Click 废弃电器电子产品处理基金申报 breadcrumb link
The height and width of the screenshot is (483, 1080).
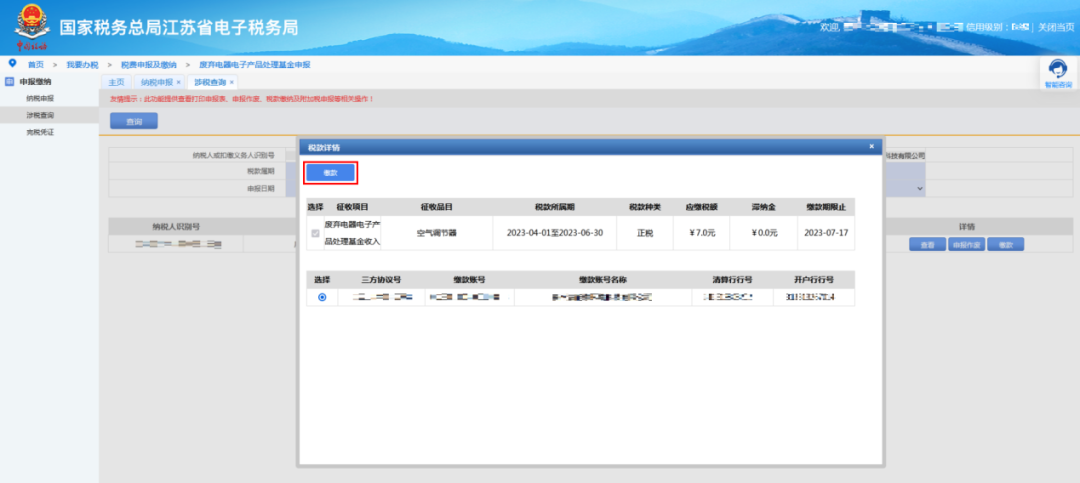[255, 64]
